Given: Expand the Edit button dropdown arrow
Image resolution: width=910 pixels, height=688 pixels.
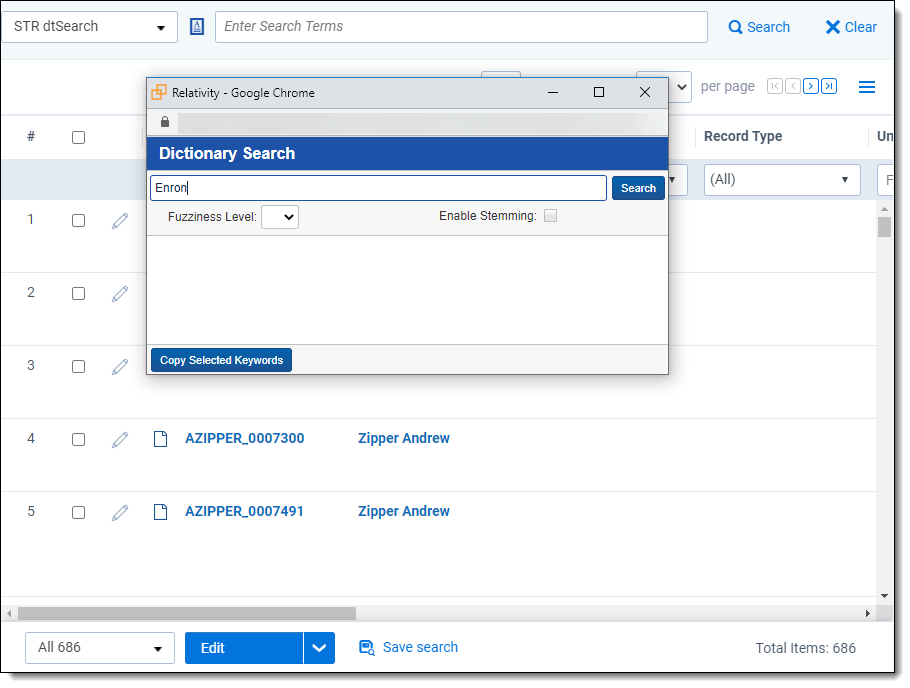Looking at the screenshot, I should 319,649.
